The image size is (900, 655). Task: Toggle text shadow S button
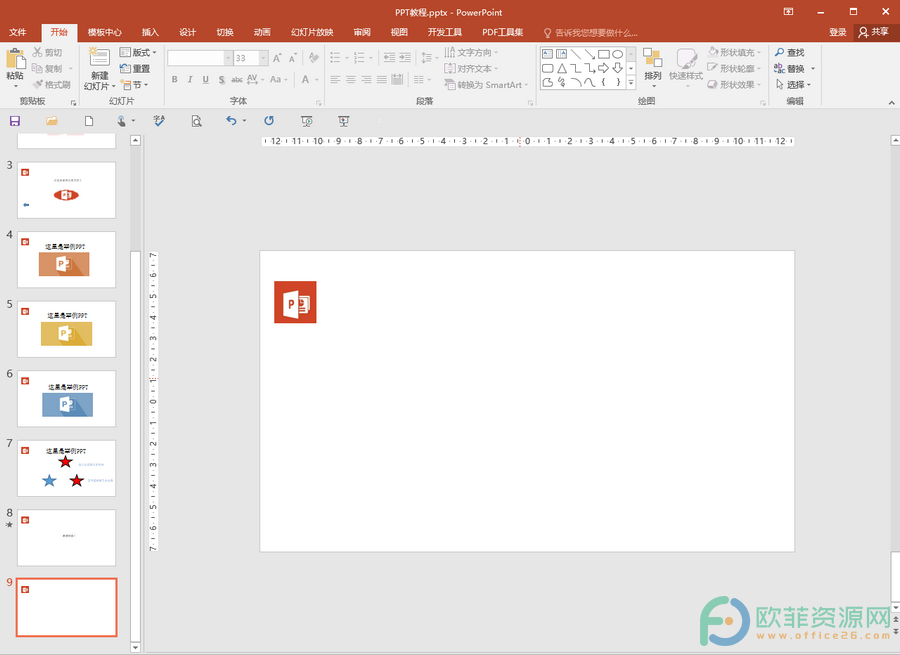pos(222,80)
